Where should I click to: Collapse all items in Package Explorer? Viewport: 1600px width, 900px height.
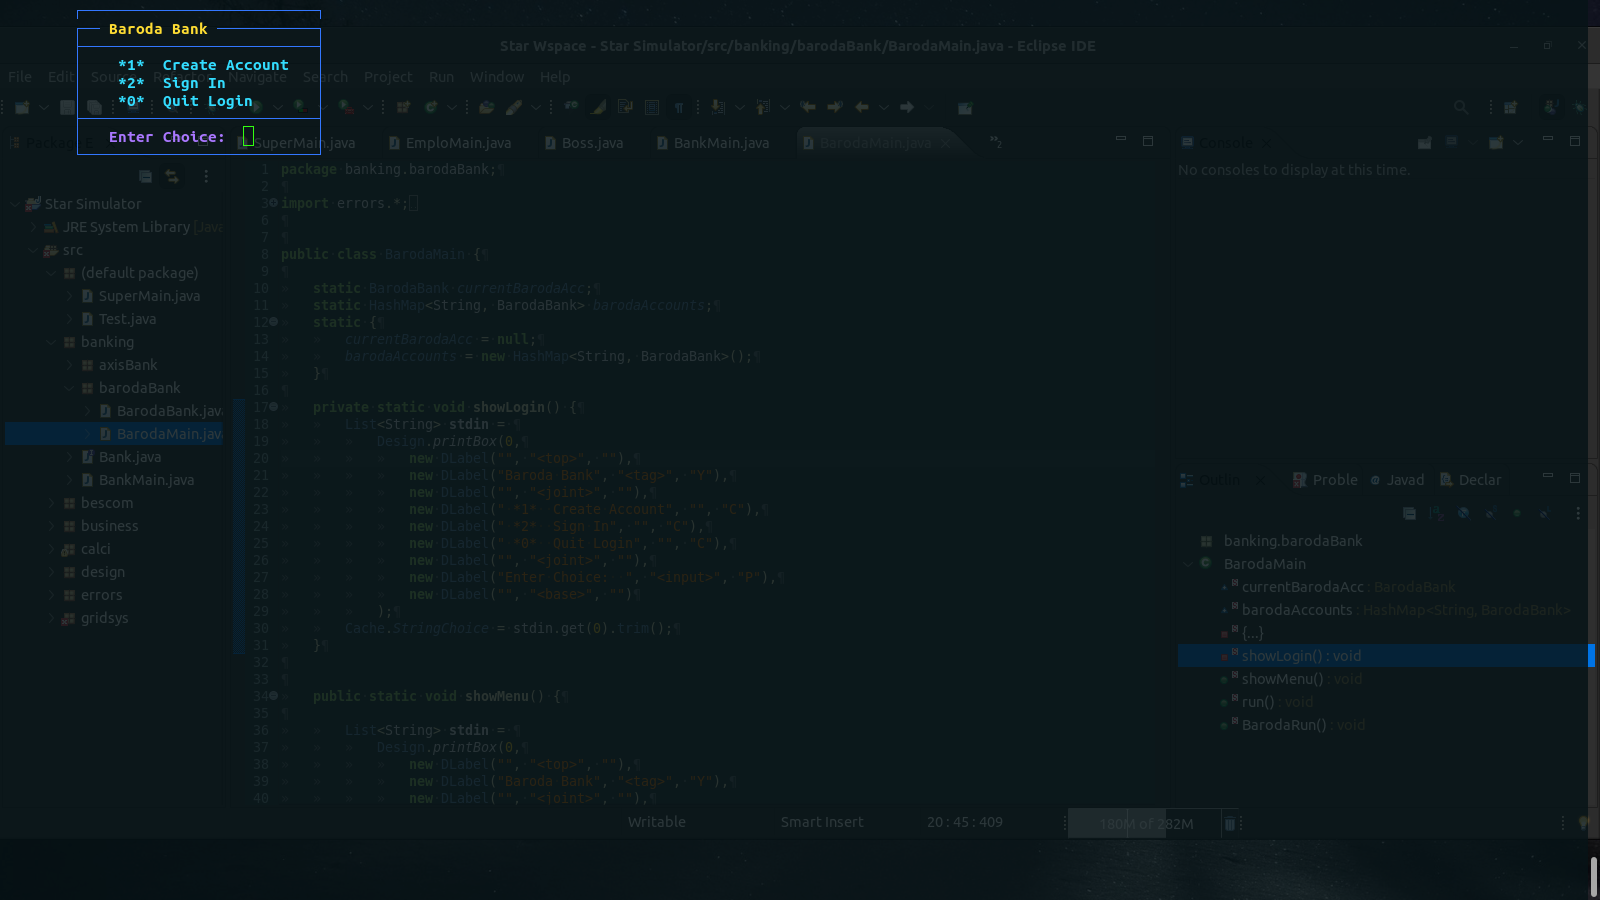[145, 176]
